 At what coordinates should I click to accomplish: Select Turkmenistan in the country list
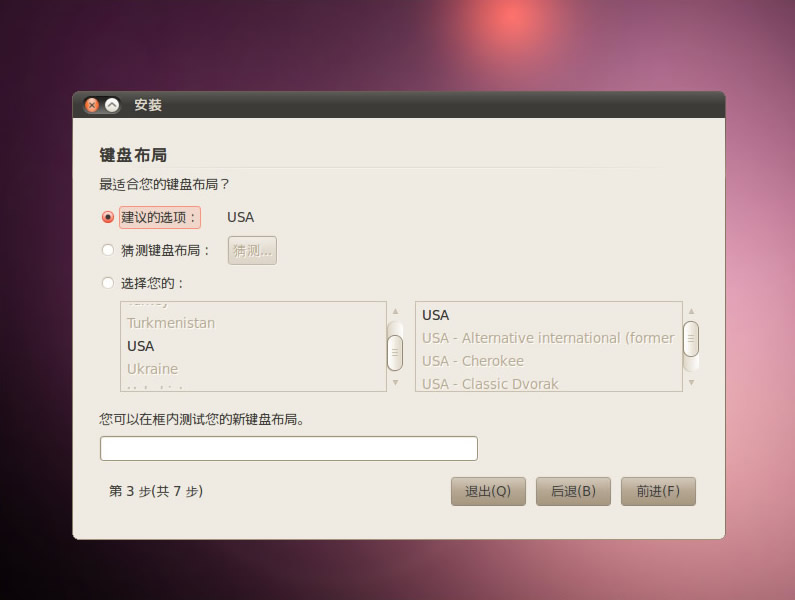pos(254,323)
